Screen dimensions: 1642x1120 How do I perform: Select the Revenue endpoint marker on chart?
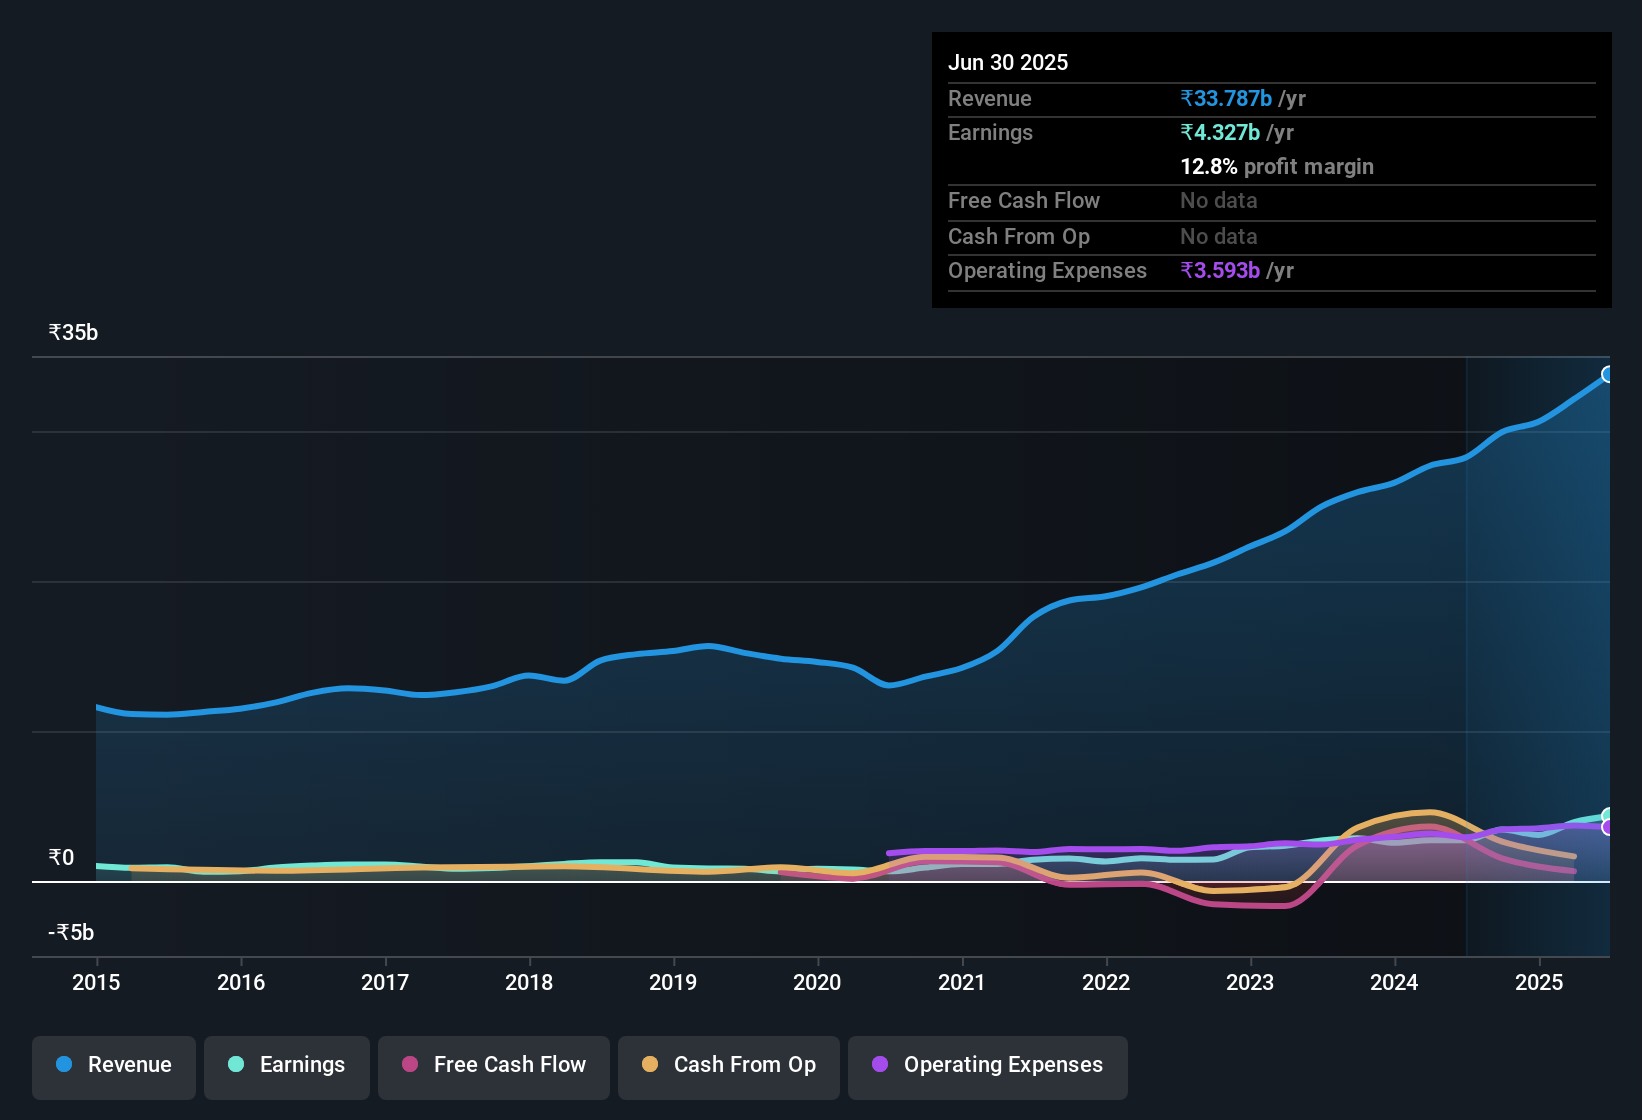pos(1607,374)
